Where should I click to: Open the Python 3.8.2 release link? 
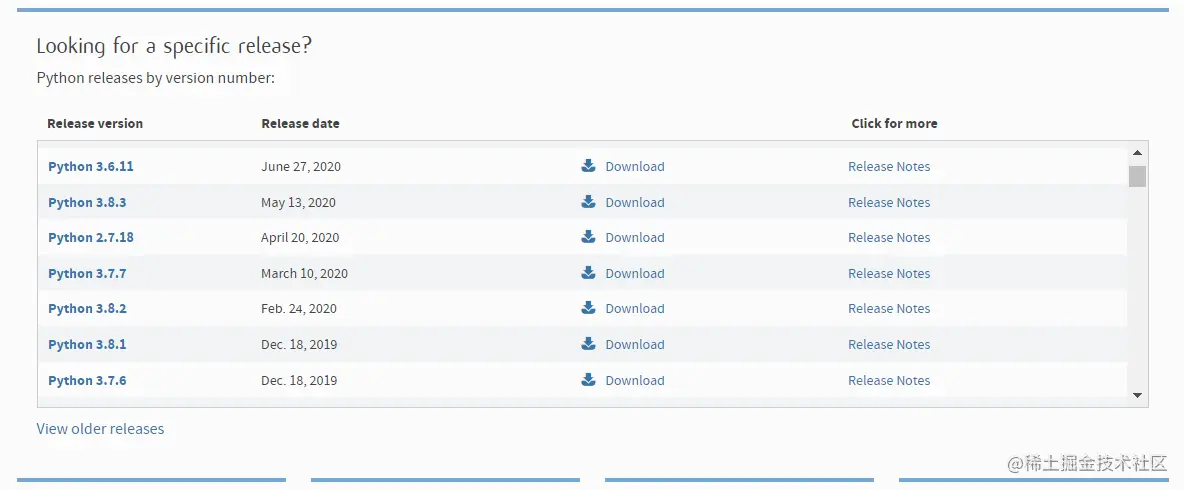(x=87, y=308)
